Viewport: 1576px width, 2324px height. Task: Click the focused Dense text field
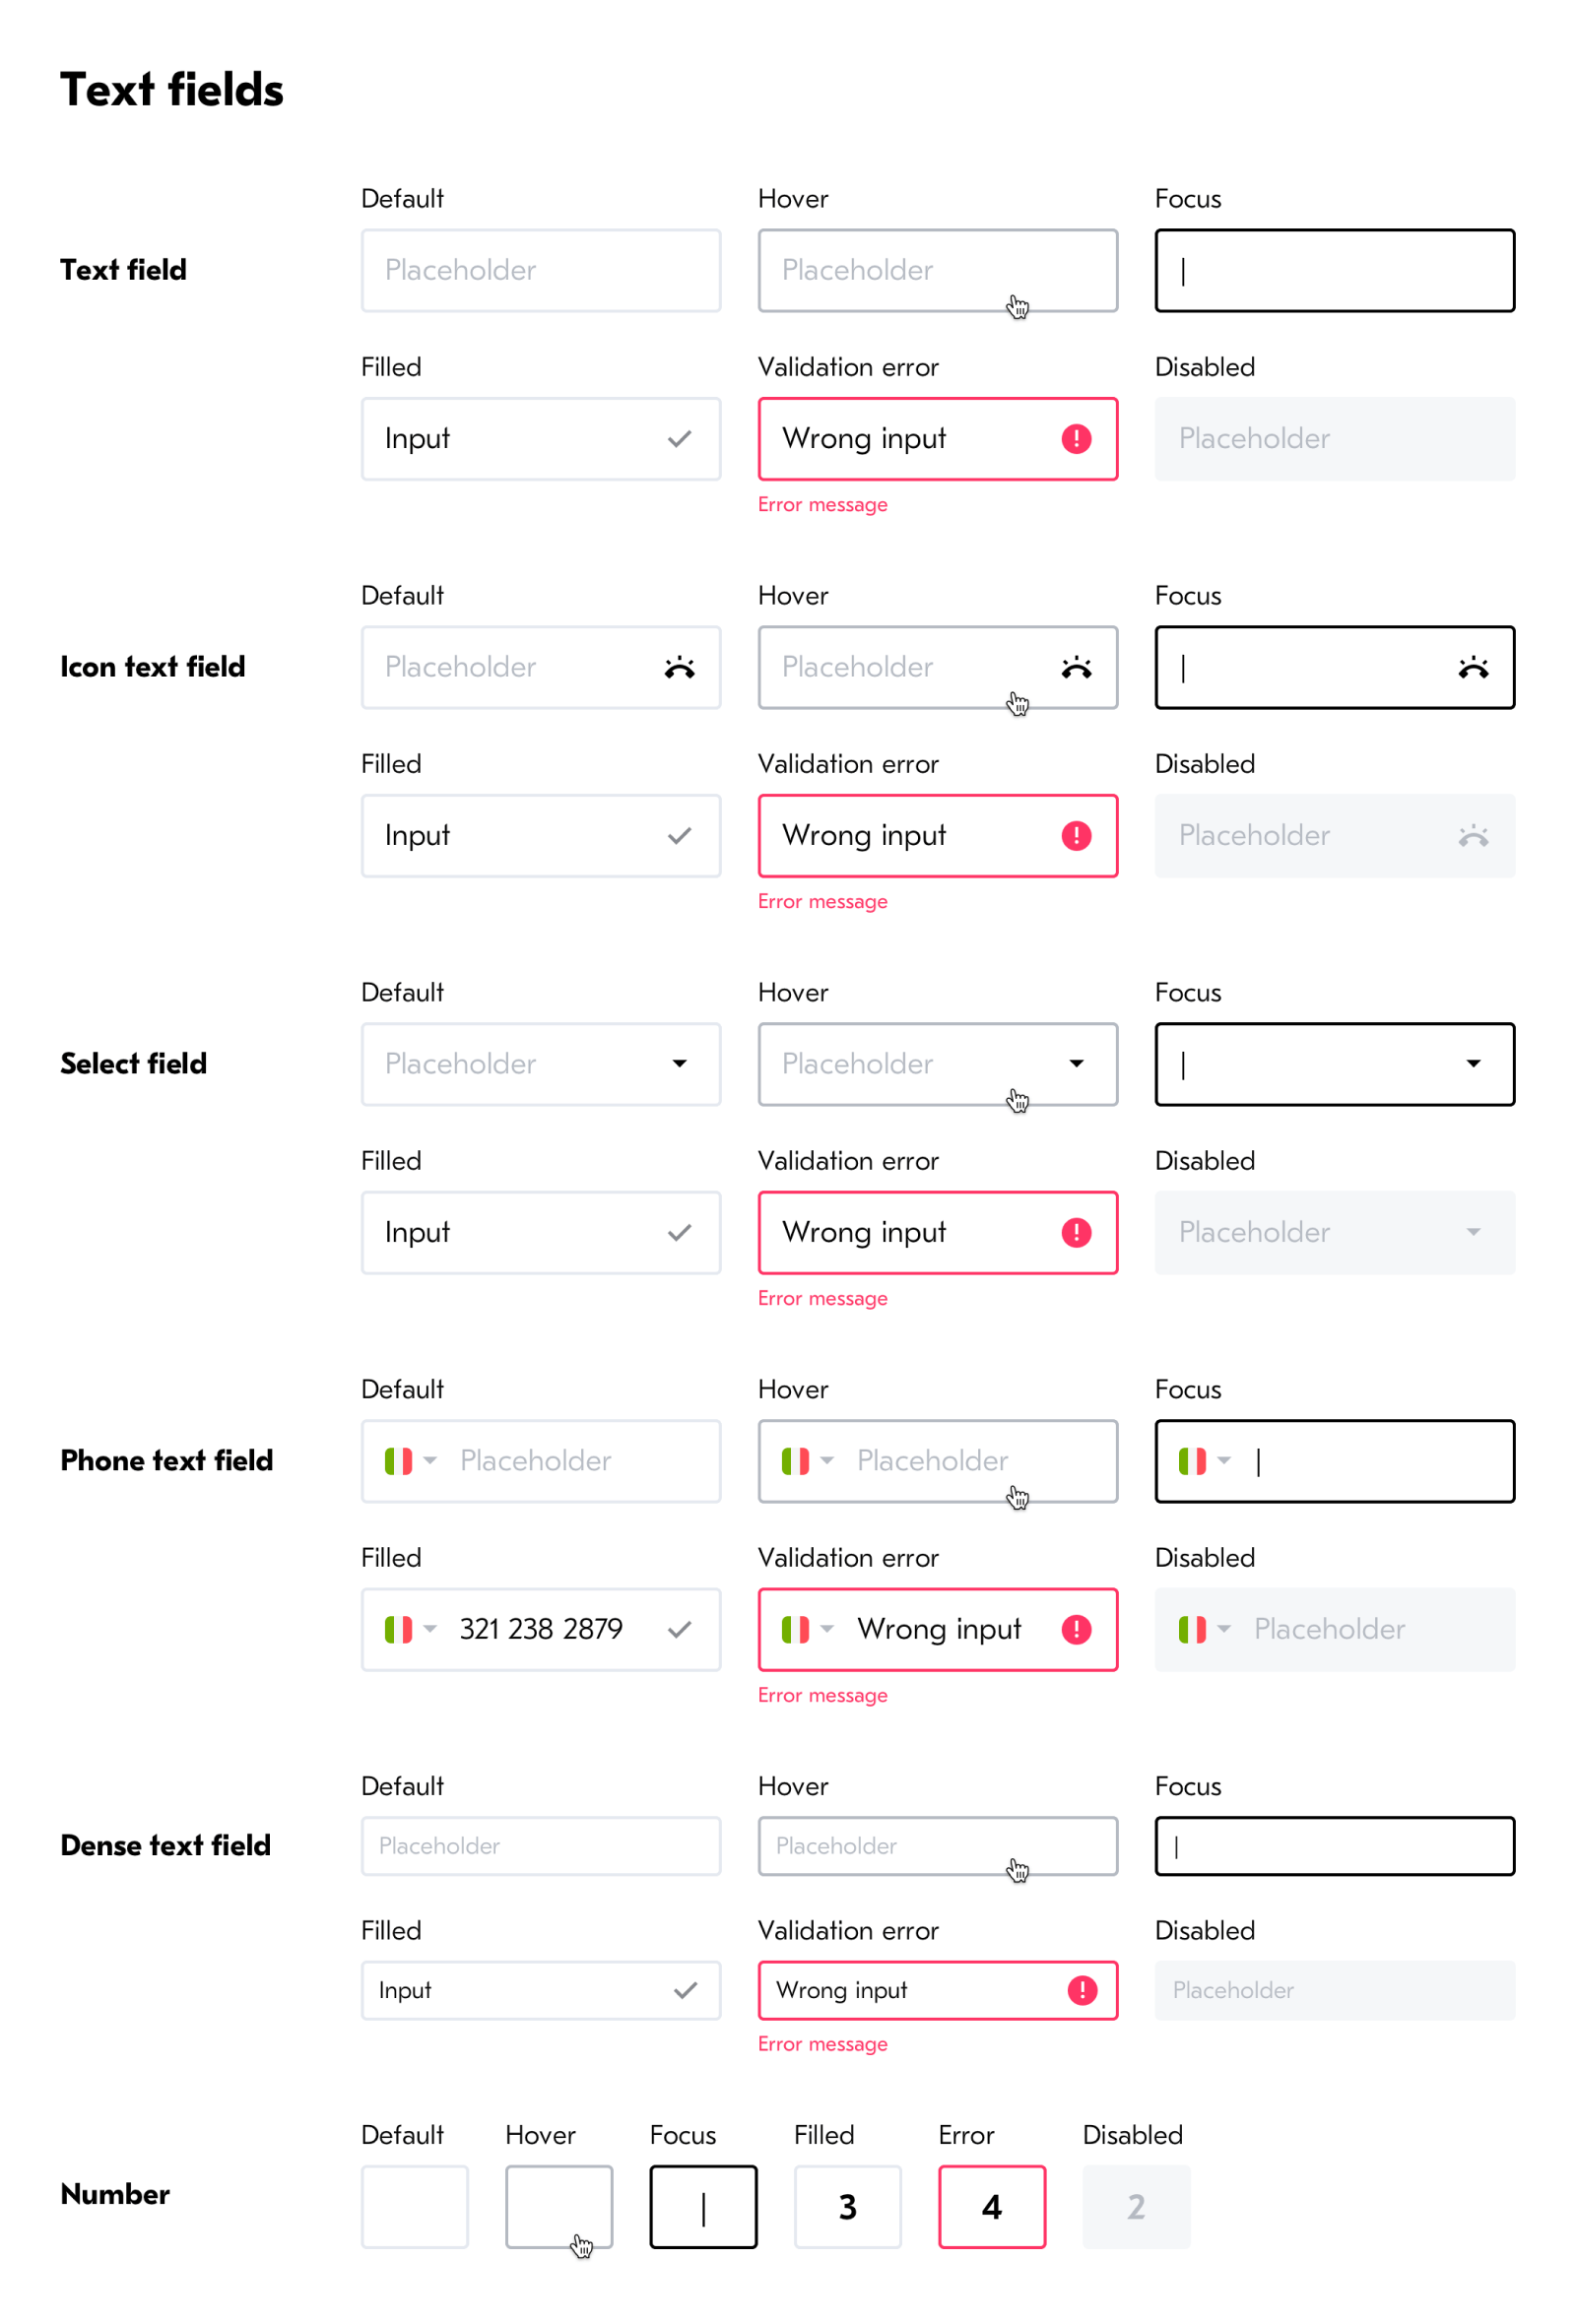tap(1334, 1847)
